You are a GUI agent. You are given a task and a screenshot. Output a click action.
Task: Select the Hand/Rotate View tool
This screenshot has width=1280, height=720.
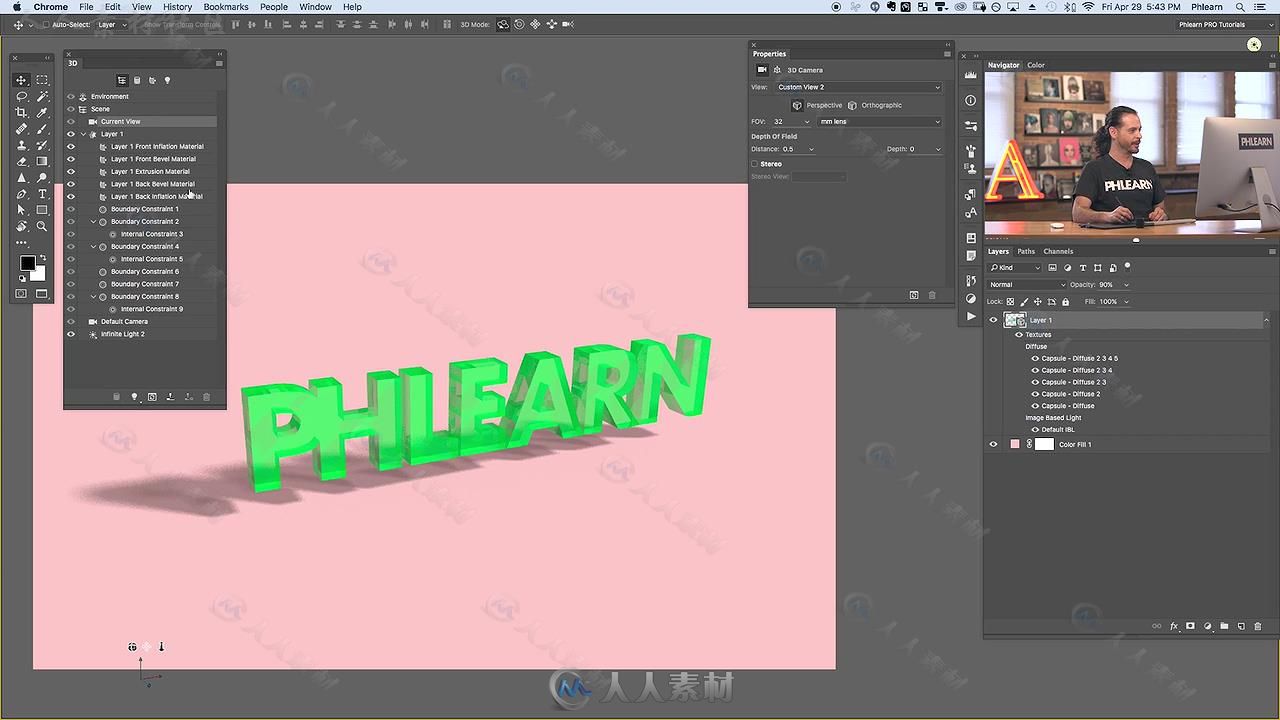[x=21, y=226]
